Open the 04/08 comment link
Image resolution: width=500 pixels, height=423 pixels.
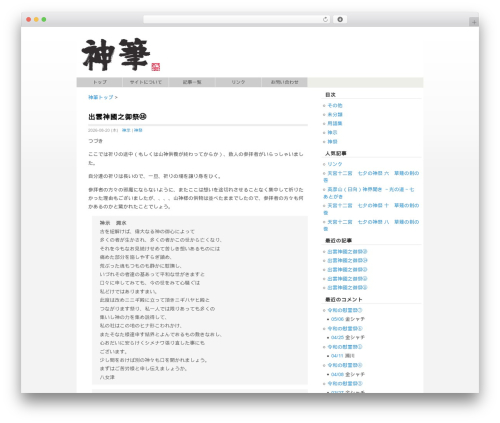coord(337,374)
